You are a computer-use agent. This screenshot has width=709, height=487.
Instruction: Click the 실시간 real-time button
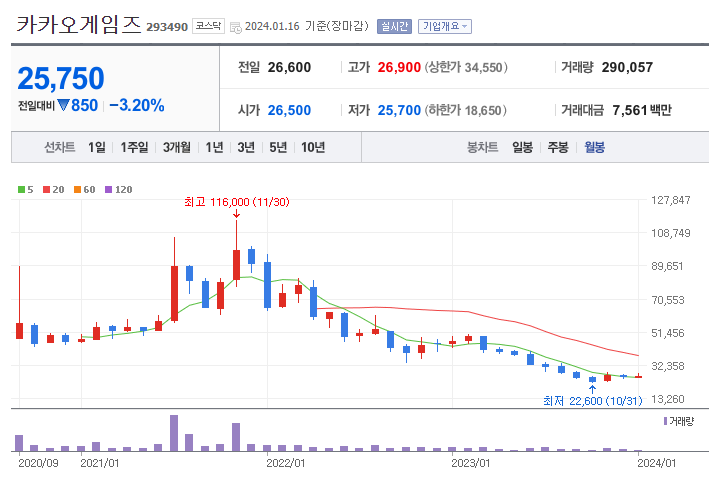point(394,26)
